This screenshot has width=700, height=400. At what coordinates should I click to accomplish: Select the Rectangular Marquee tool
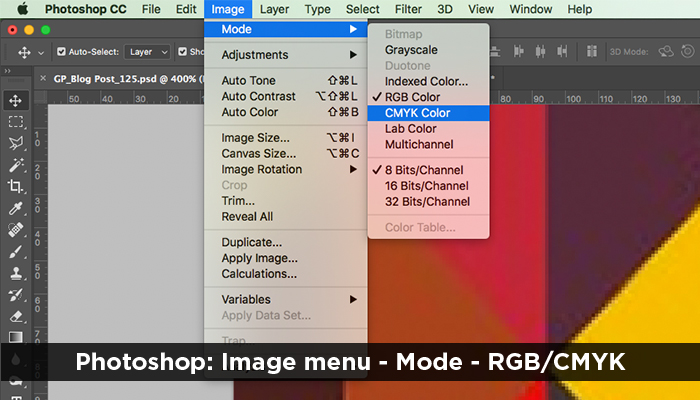(15, 122)
